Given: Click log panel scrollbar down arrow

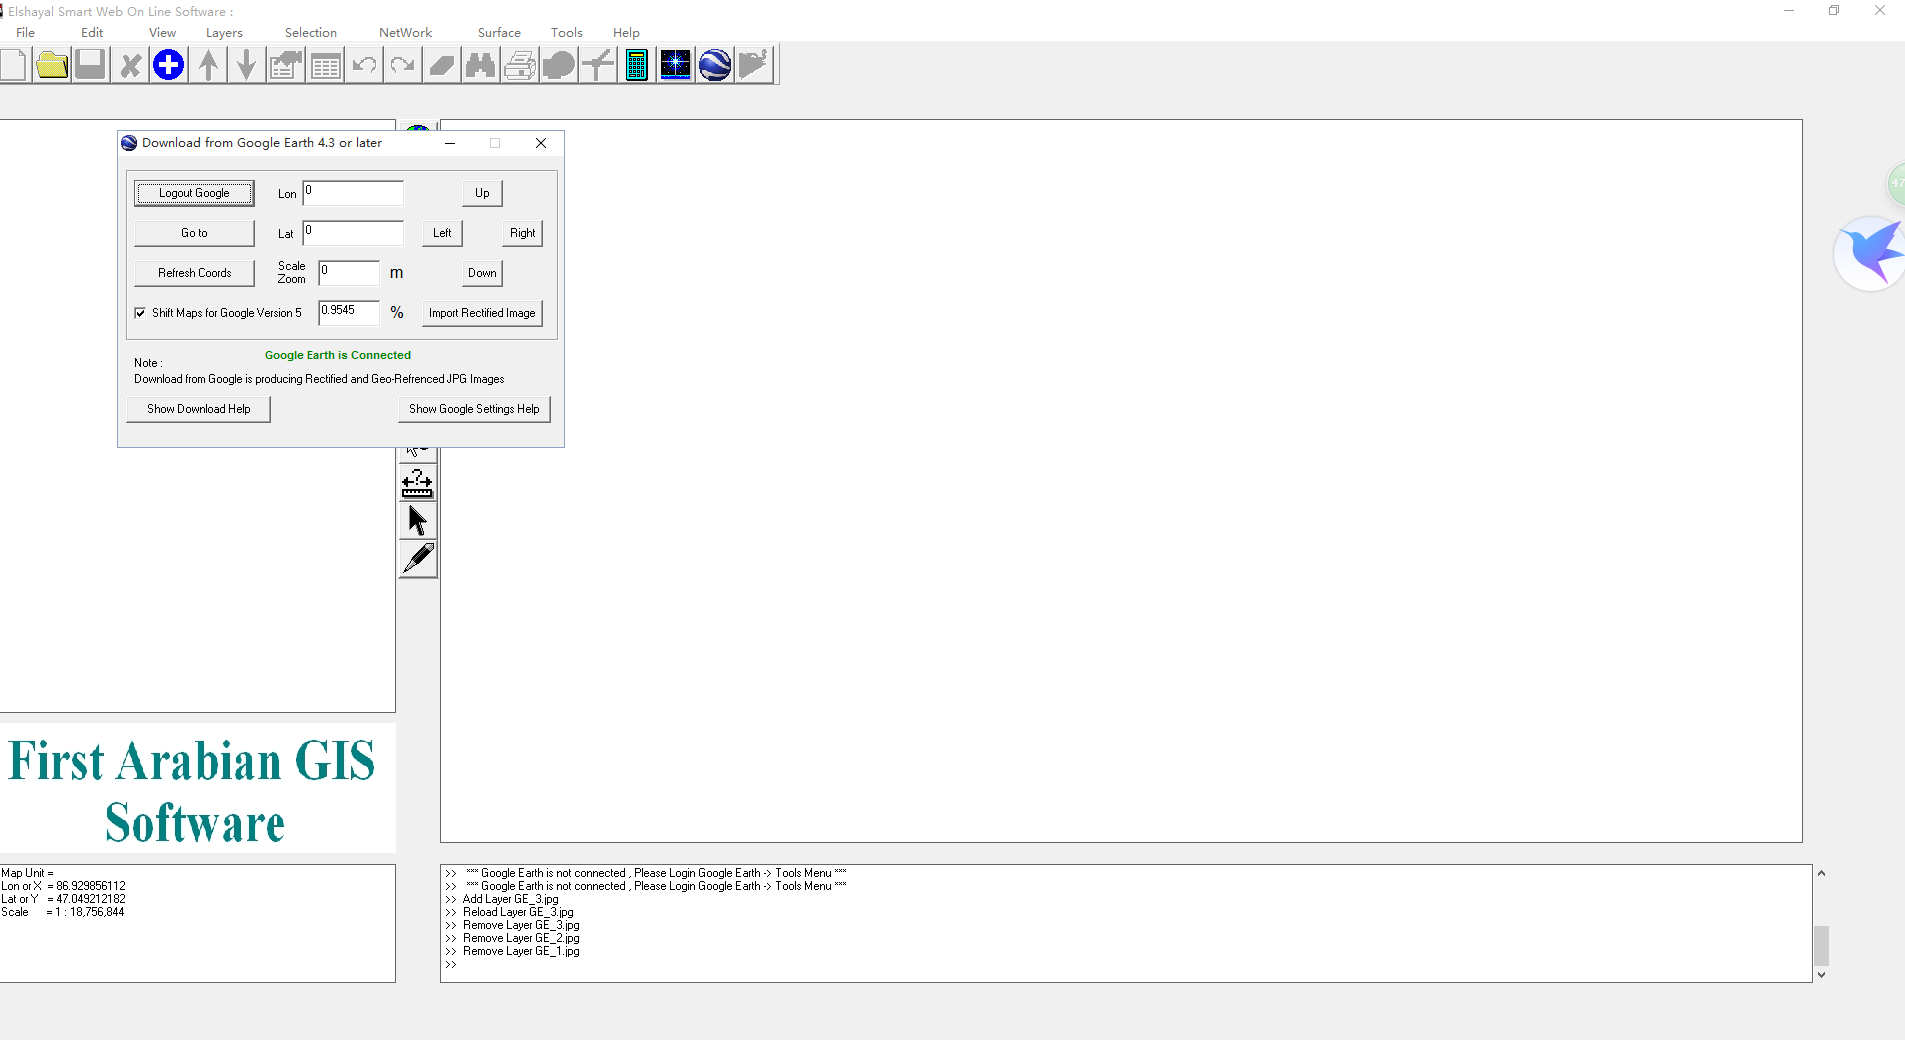Looking at the screenshot, I should (x=1821, y=975).
